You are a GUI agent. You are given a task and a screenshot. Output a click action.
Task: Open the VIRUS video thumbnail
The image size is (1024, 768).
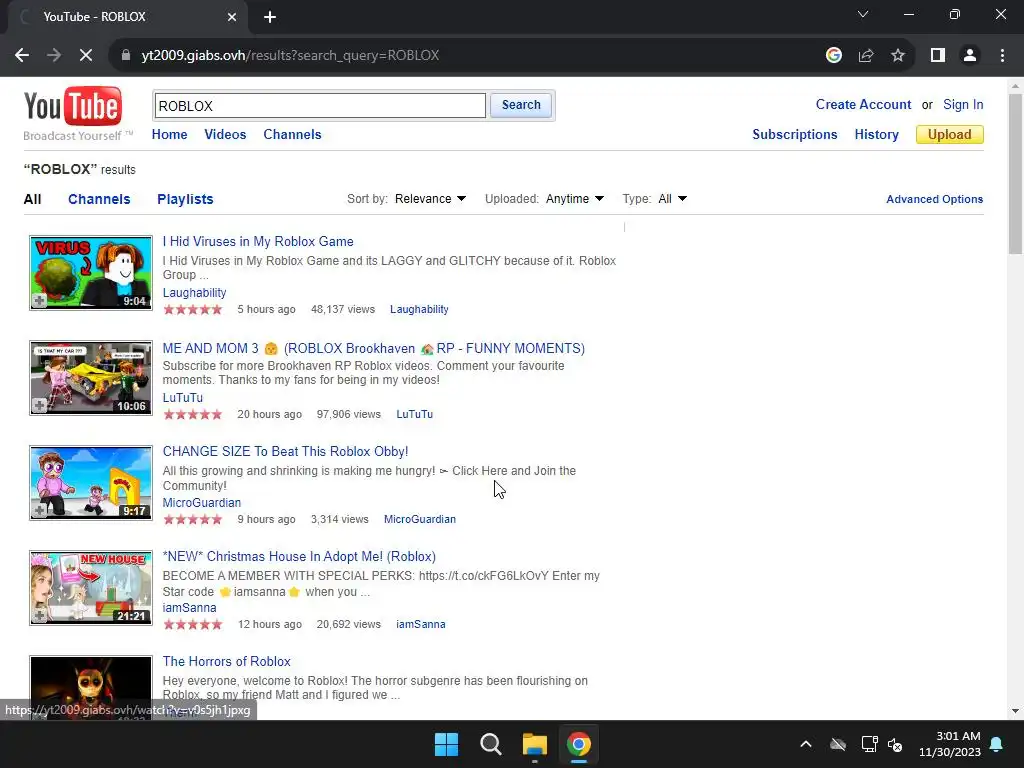pos(91,272)
